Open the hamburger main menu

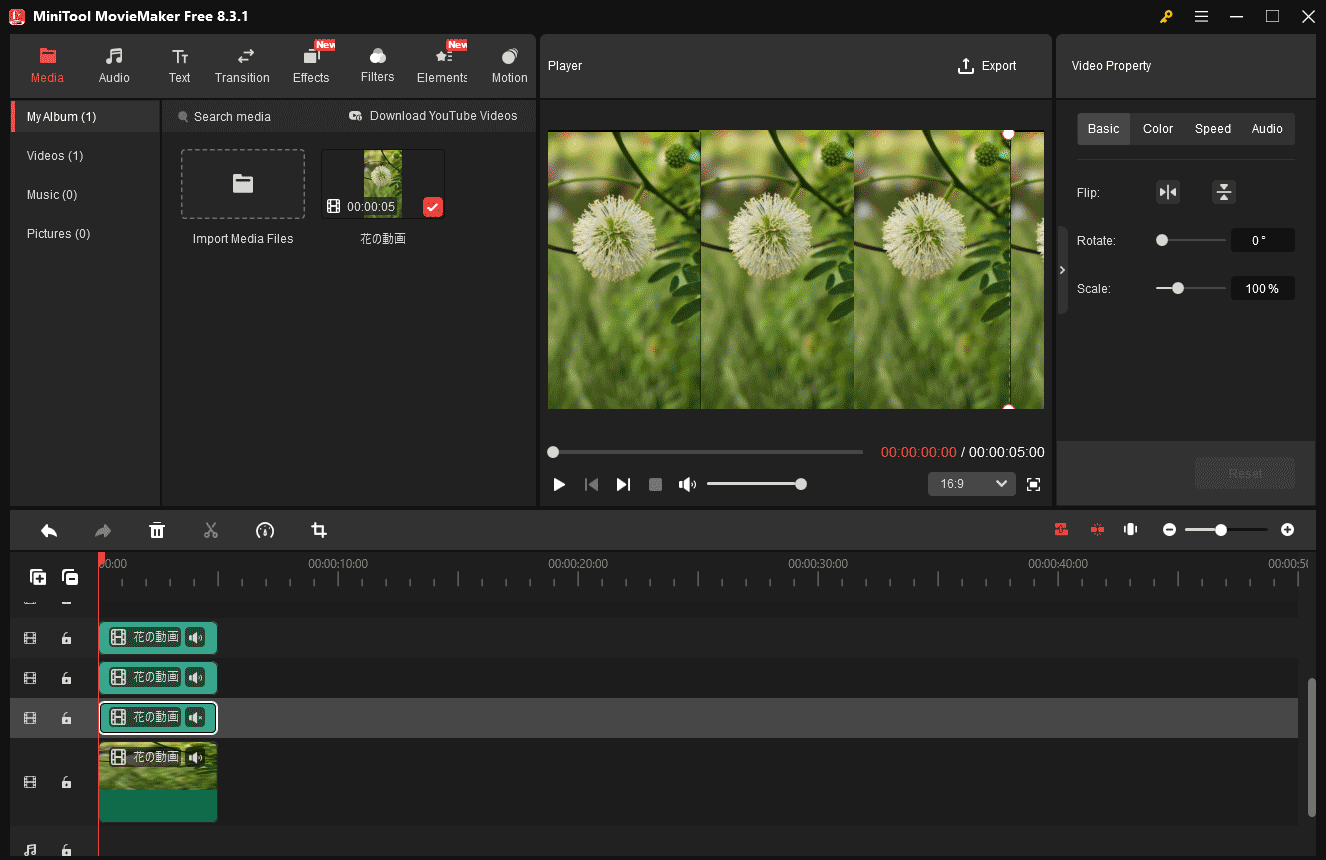point(1201,16)
